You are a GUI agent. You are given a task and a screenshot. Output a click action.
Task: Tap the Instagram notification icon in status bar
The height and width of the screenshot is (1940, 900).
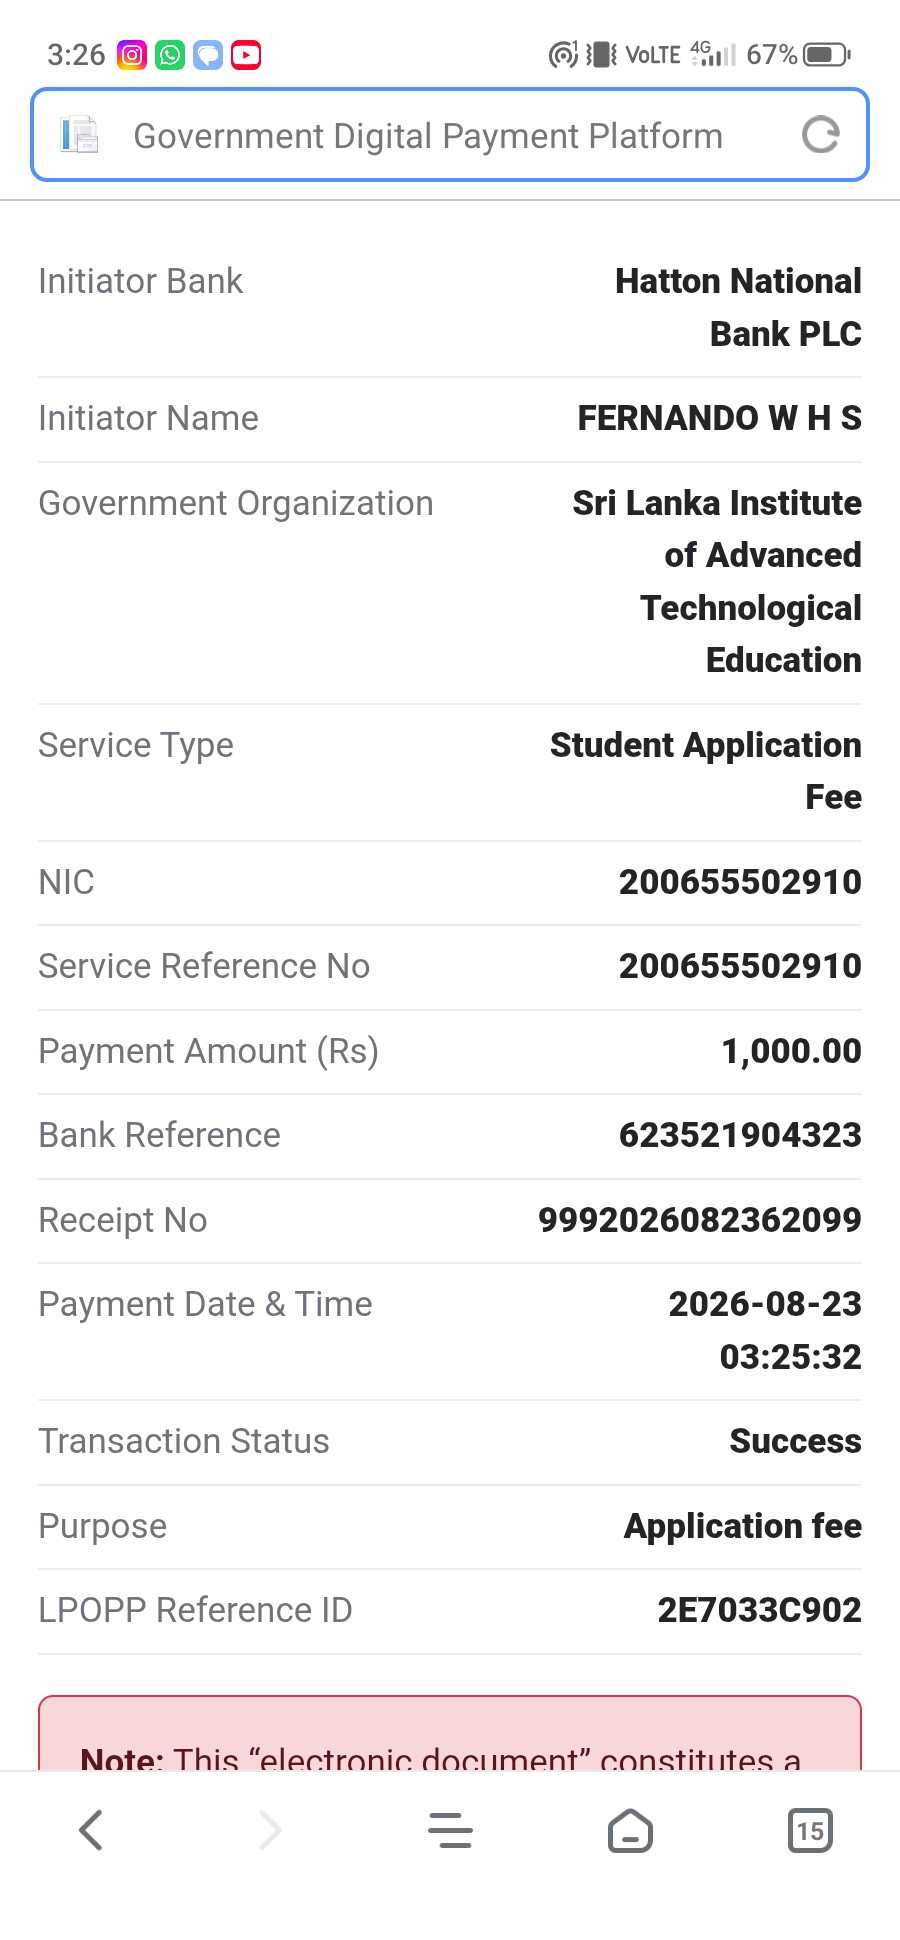132,54
